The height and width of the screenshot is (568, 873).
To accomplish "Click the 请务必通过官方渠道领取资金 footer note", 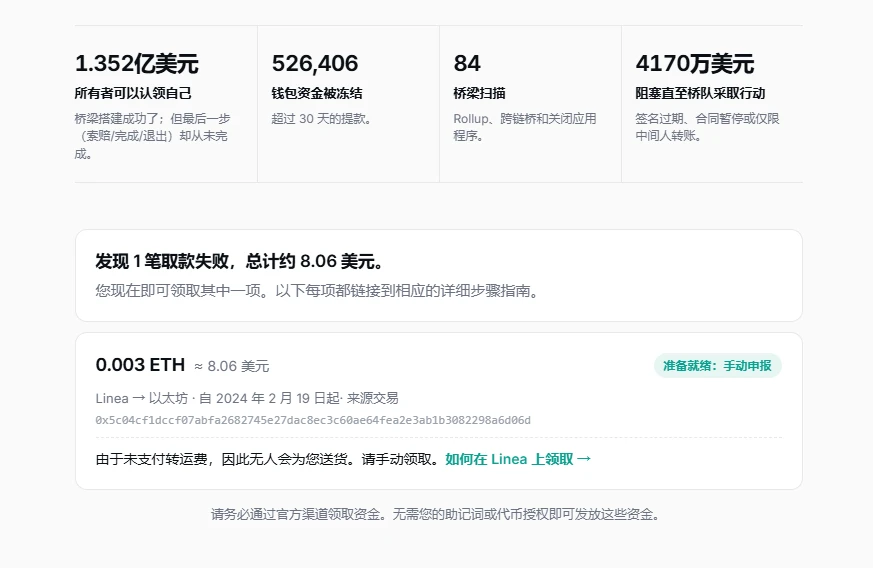I will tap(435, 514).
